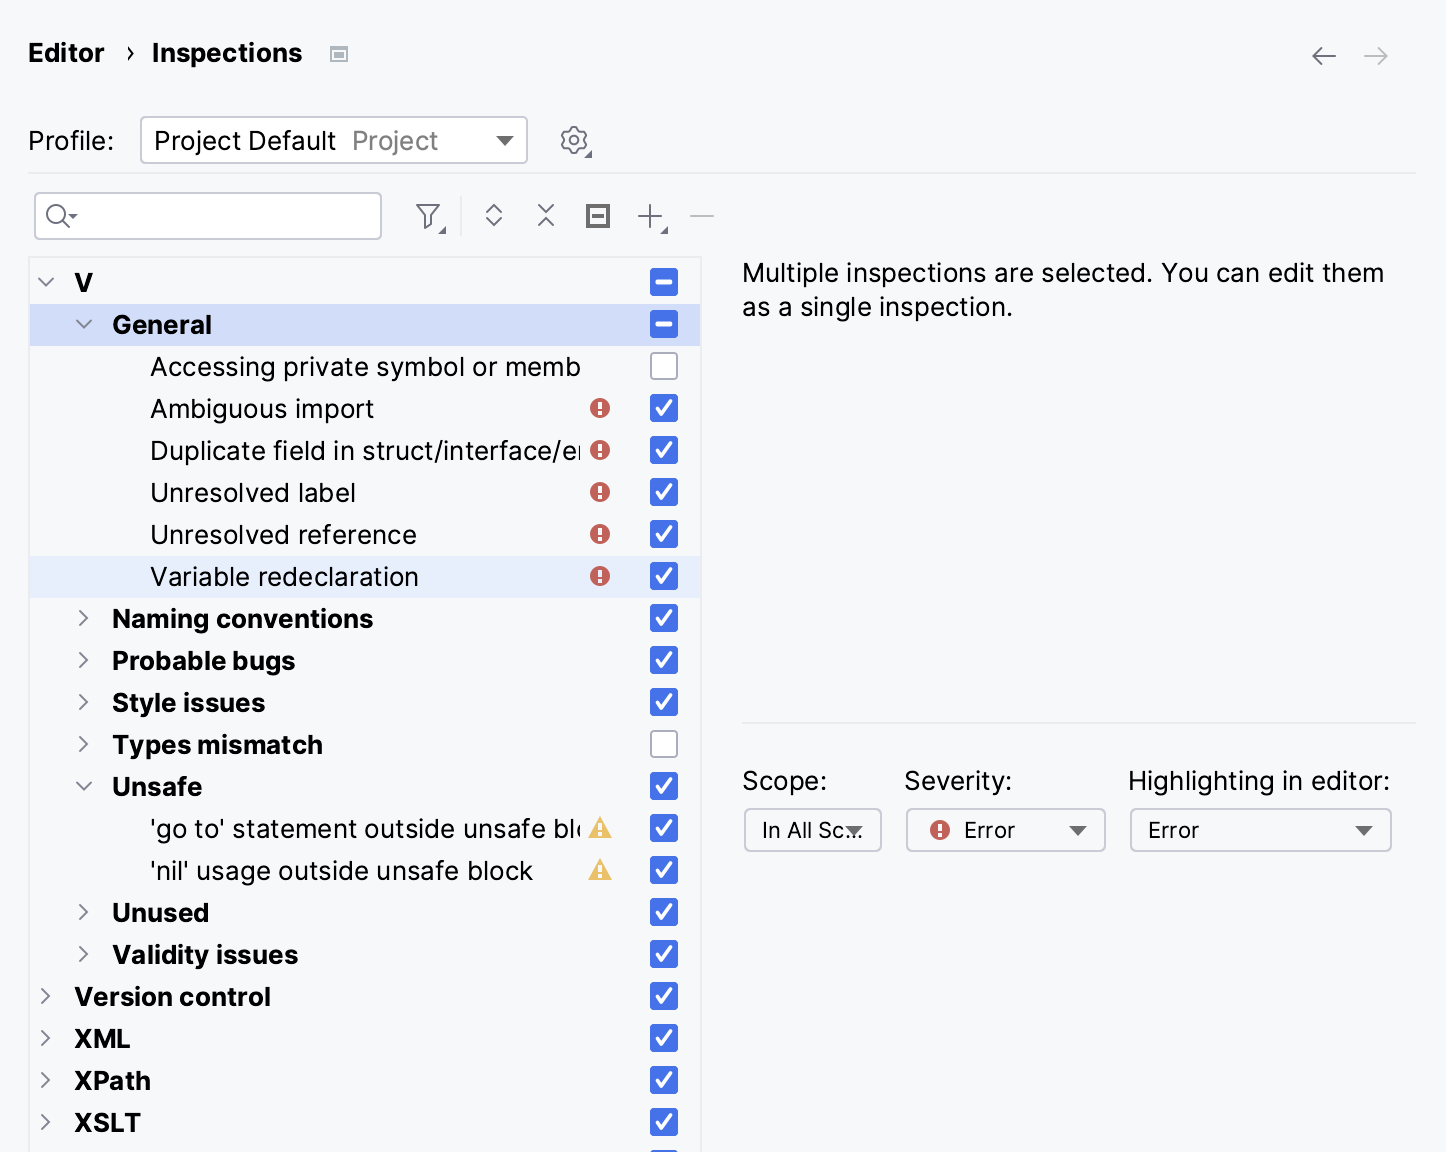The width and height of the screenshot is (1446, 1152).
Task: Click the back navigation arrow
Action: click(x=1323, y=56)
